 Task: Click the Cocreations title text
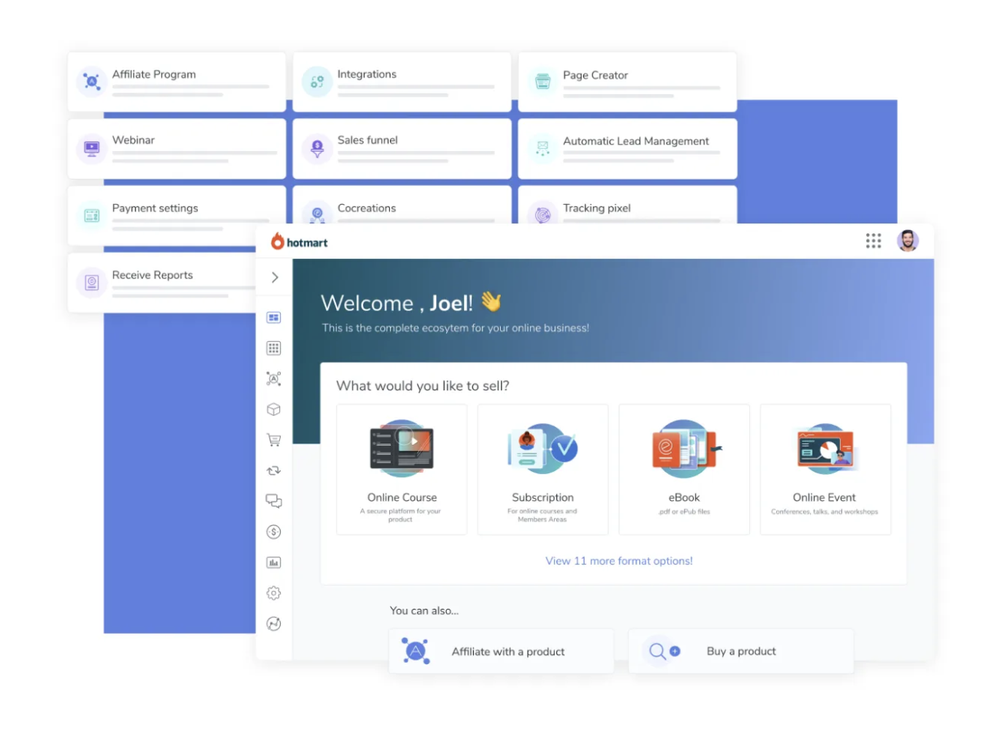[x=367, y=209]
